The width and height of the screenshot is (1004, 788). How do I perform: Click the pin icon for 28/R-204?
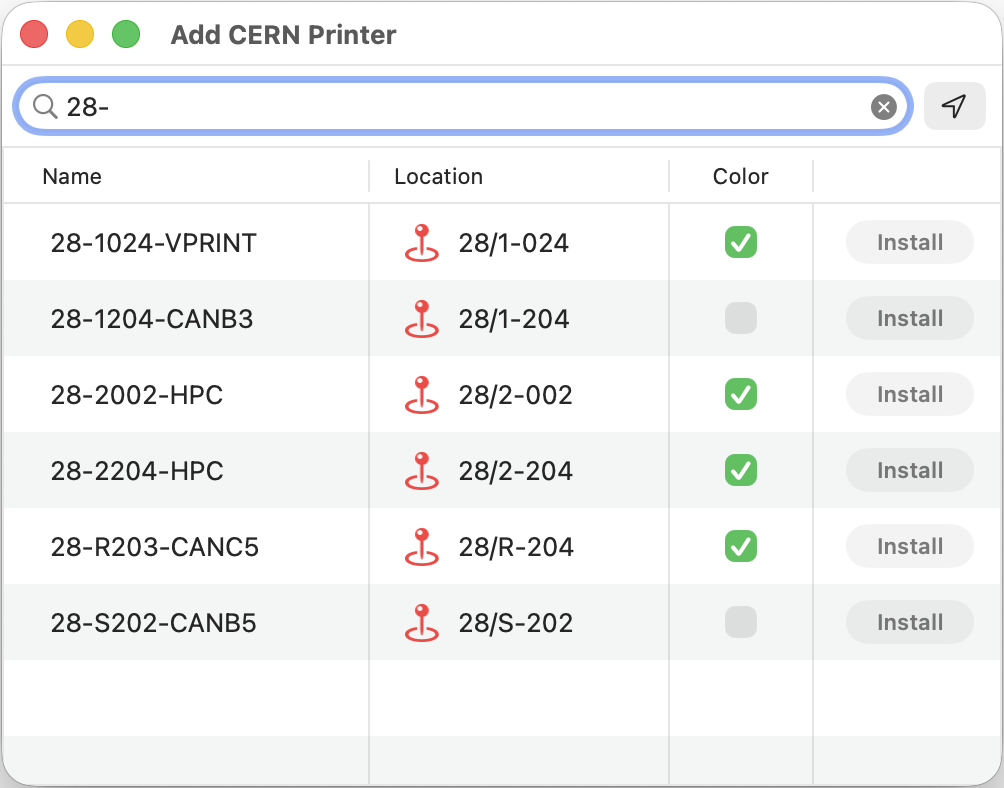421,547
